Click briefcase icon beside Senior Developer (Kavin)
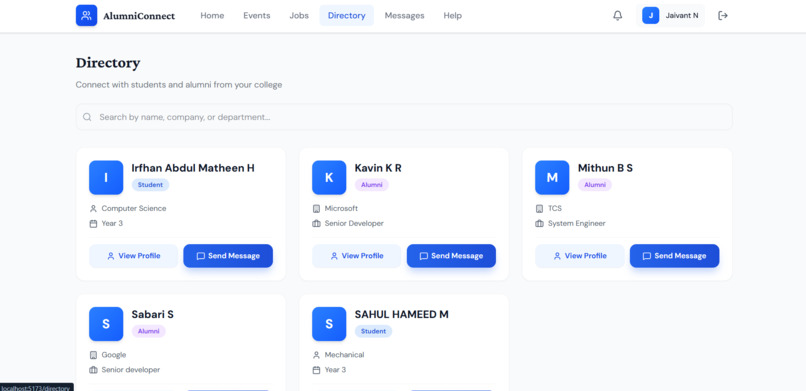806x391 pixels. pos(316,224)
